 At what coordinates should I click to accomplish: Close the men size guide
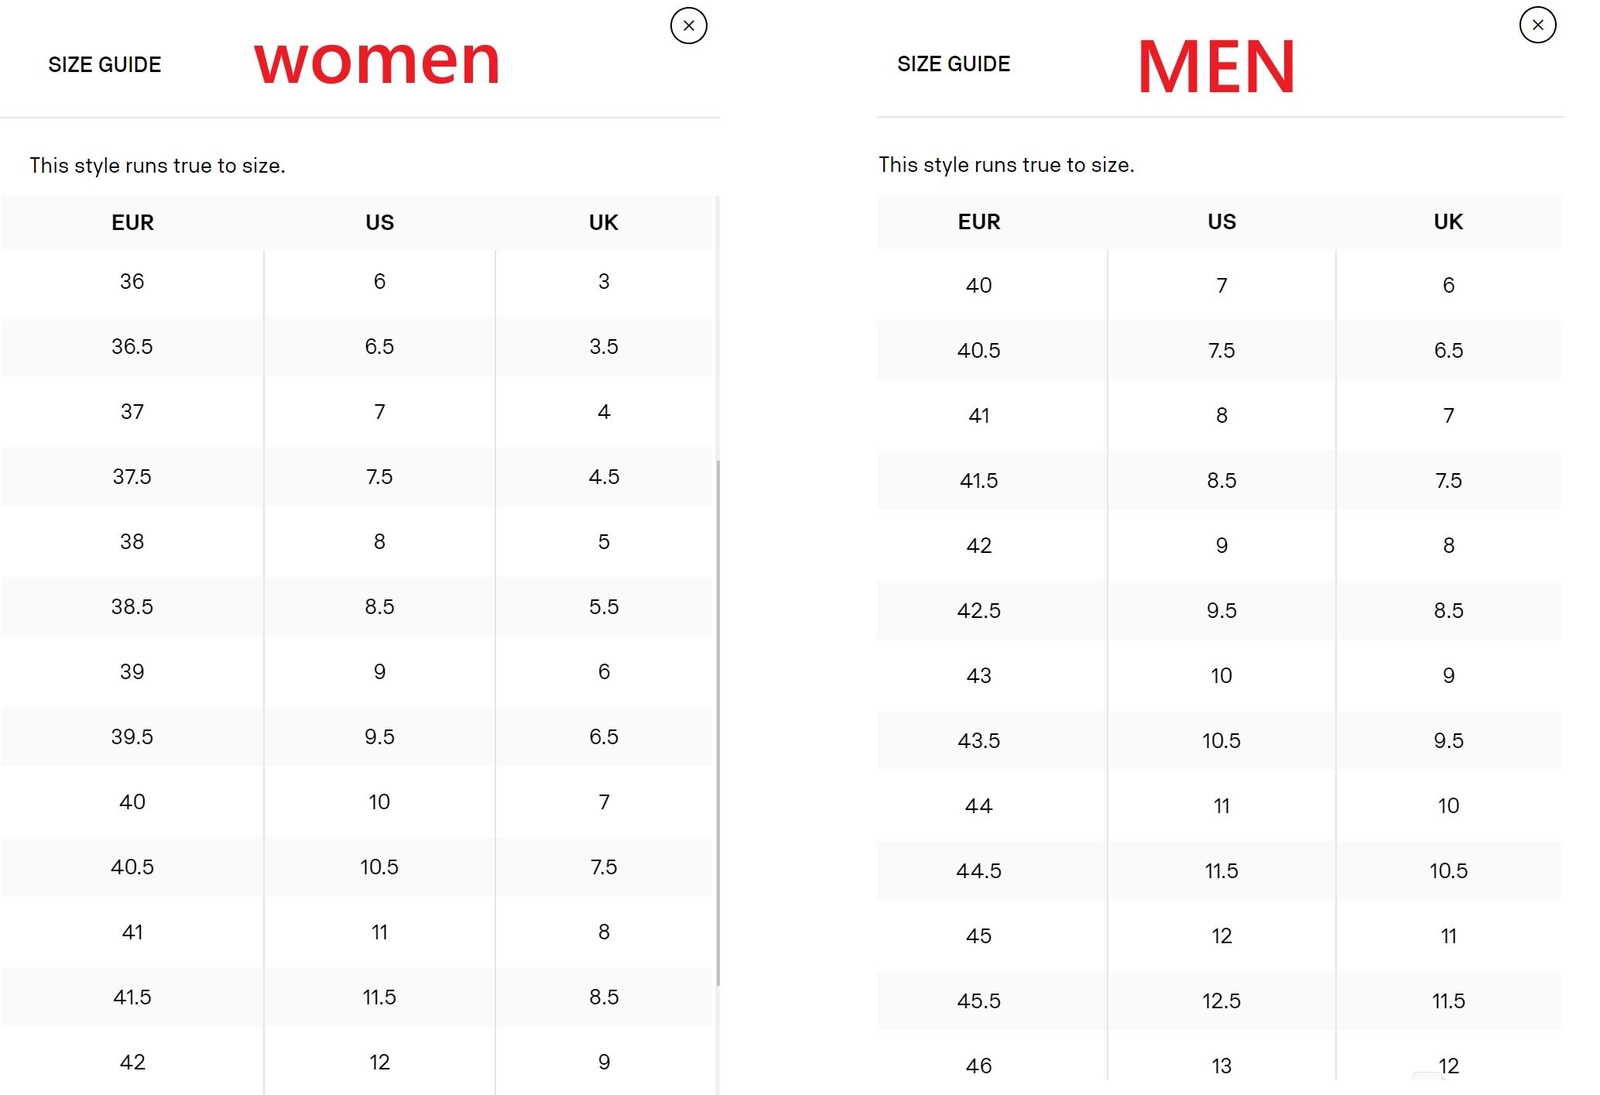click(1537, 25)
